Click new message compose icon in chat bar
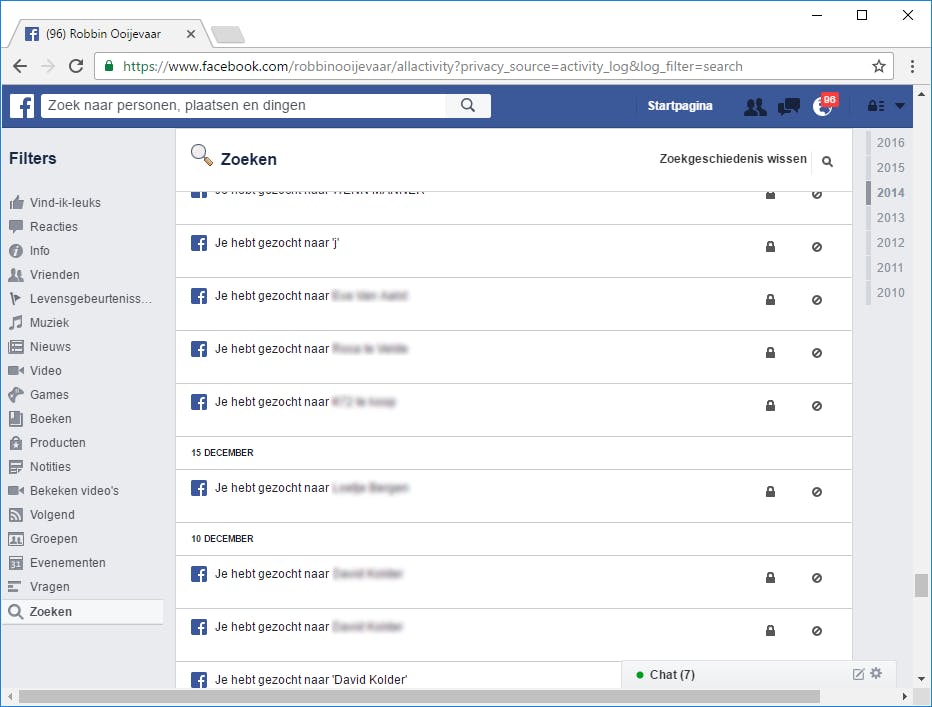This screenshot has height=707, width=932. click(x=858, y=674)
